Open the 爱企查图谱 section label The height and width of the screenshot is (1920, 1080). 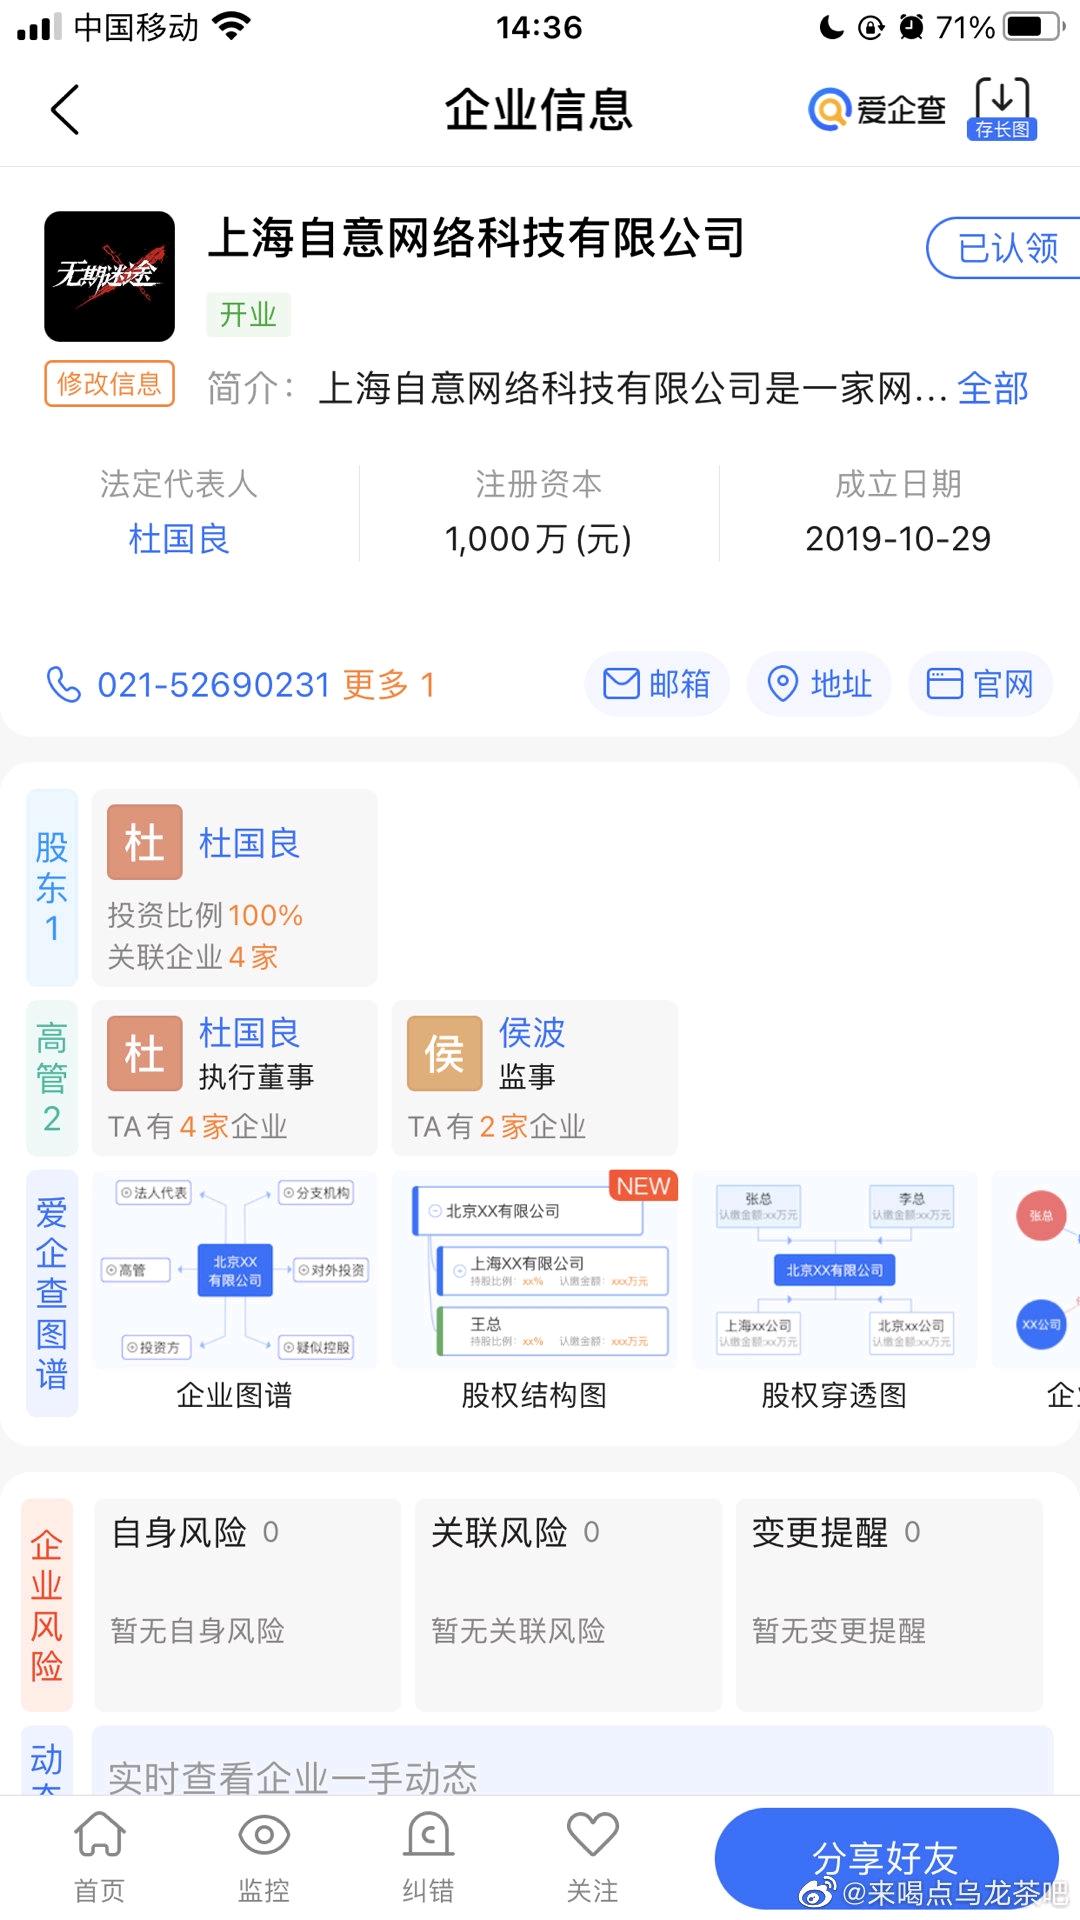(x=52, y=1293)
